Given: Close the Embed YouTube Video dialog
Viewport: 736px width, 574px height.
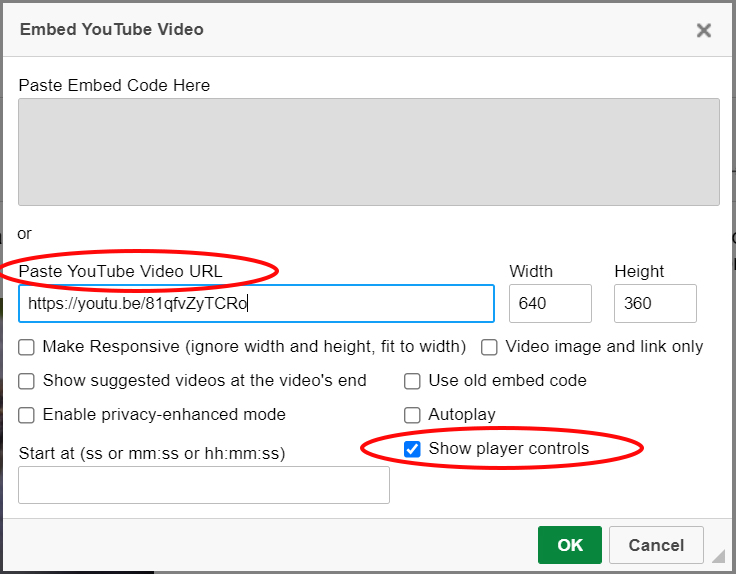Looking at the screenshot, I should [704, 30].
